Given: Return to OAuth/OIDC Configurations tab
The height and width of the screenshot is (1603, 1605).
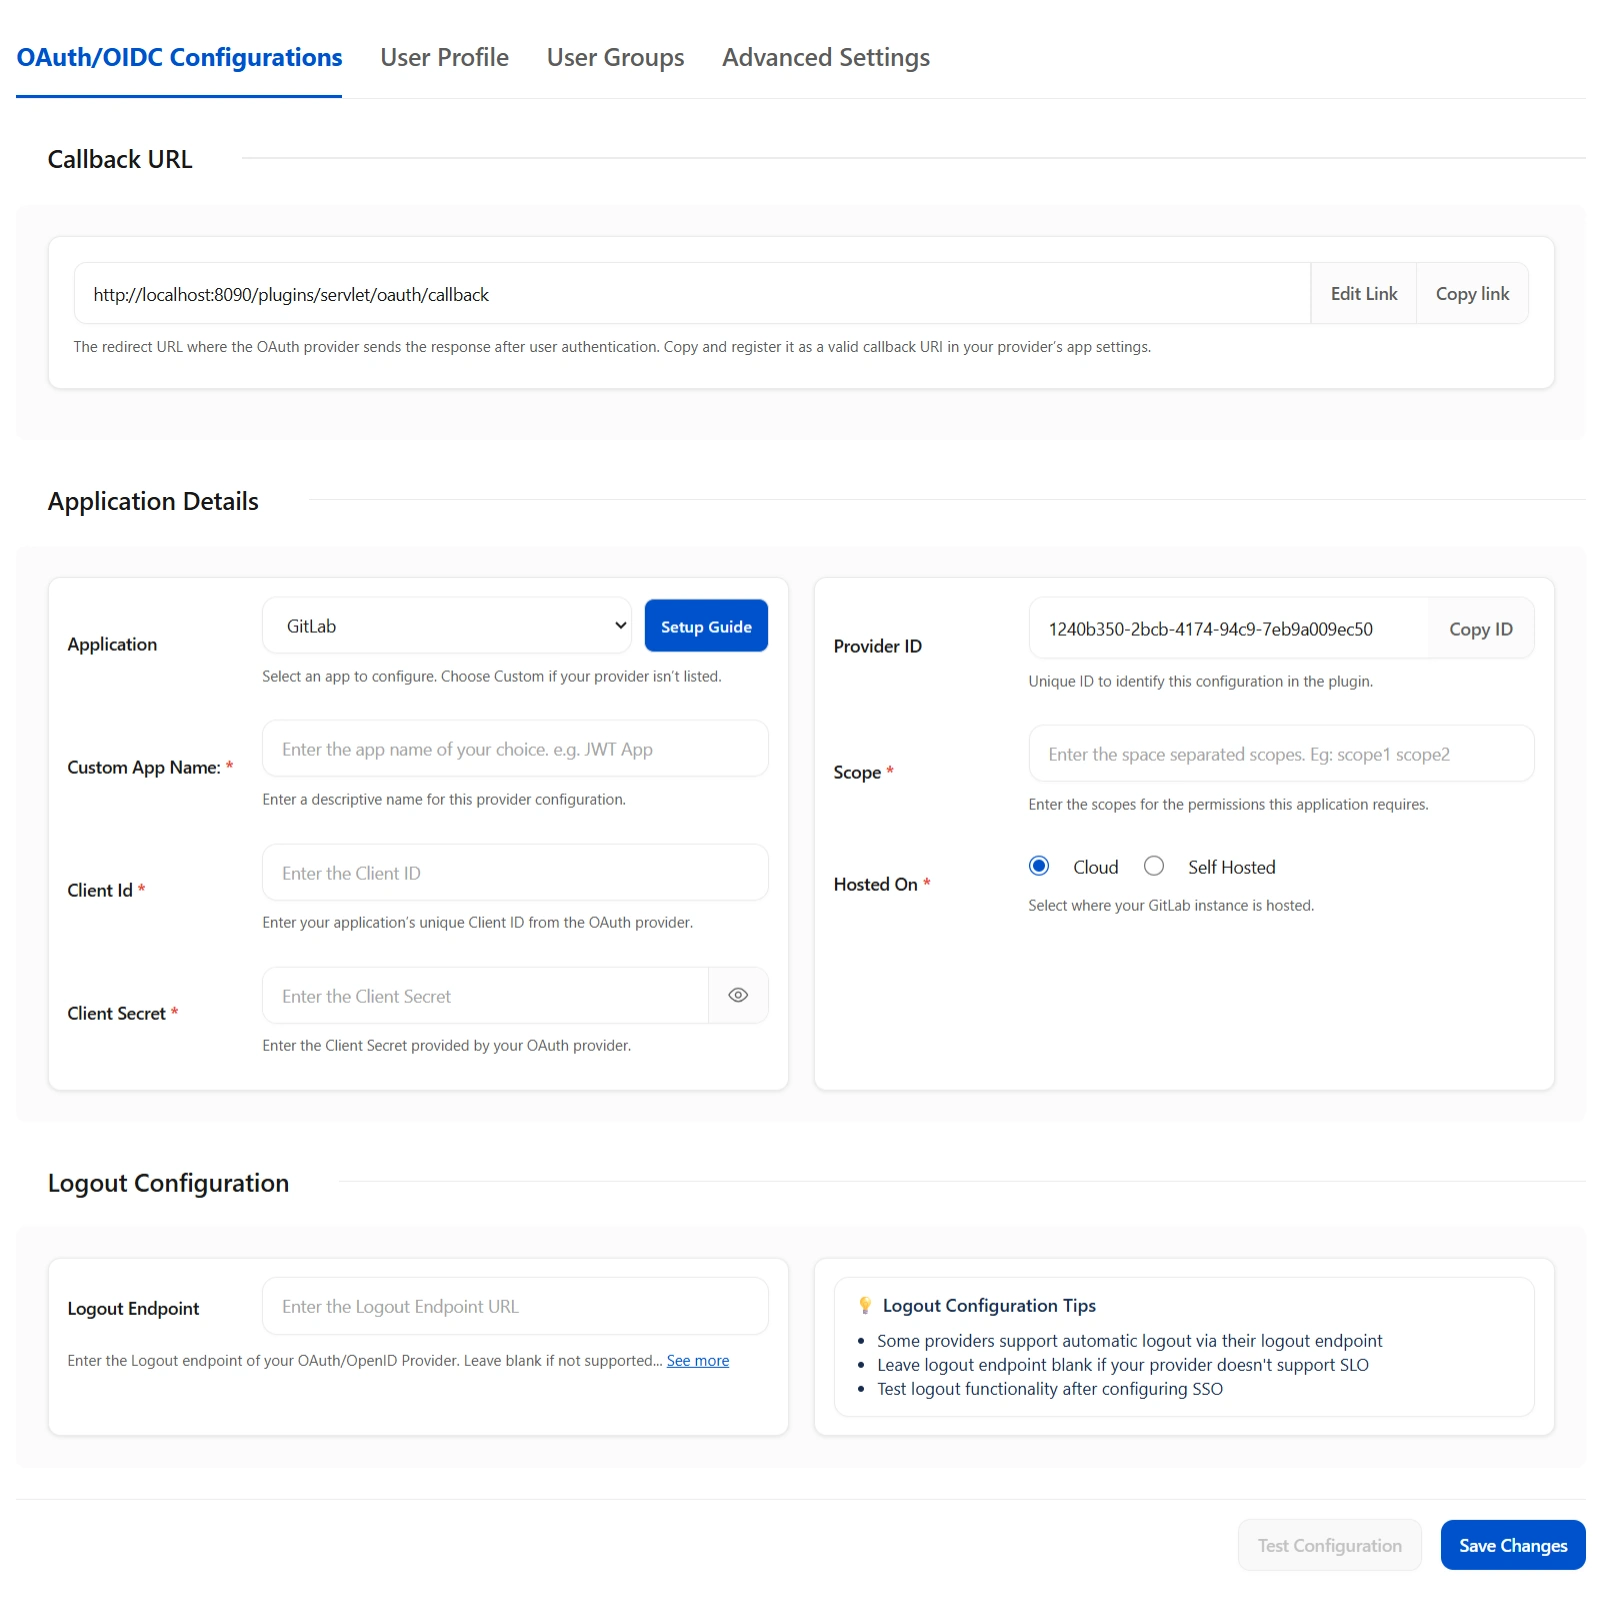Looking at the screenshot, I should coord(179,57).
